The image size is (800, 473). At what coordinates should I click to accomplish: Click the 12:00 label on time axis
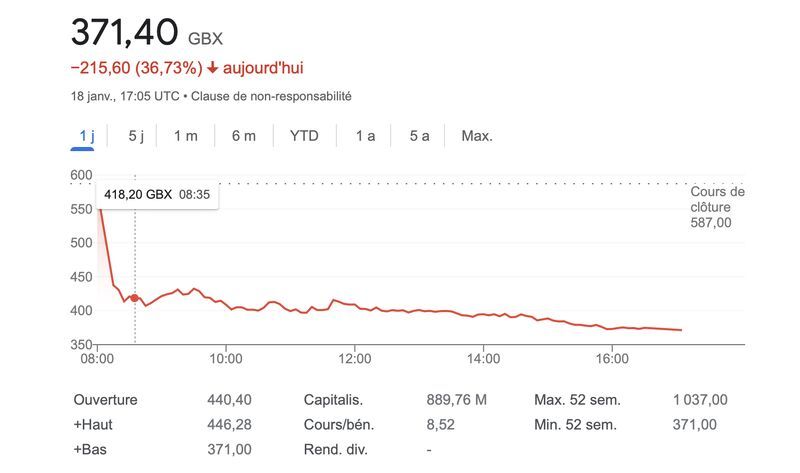pos(355,358)
